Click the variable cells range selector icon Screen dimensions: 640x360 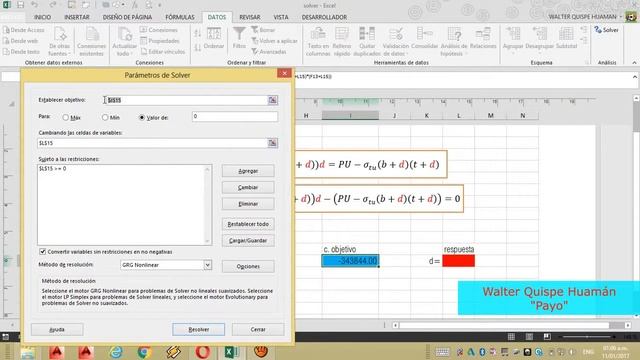(273, 143)
